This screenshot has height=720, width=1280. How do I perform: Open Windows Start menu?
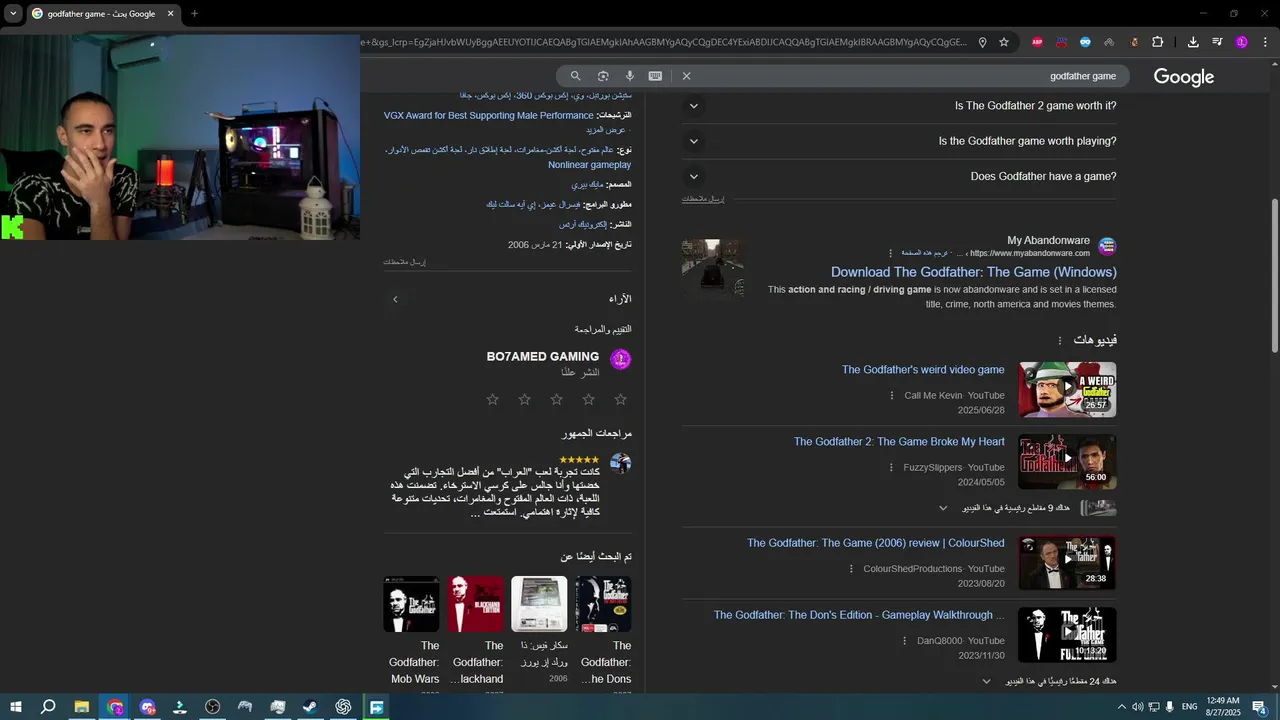(16, 707)
